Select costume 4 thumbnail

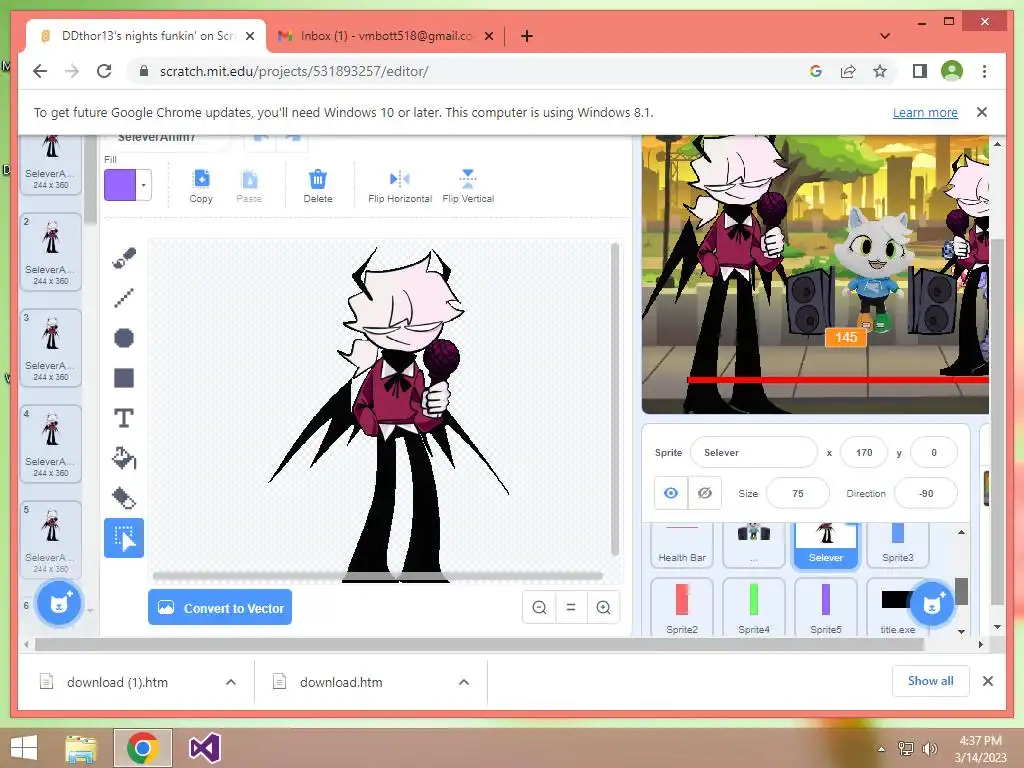click(x=51, y=443)
